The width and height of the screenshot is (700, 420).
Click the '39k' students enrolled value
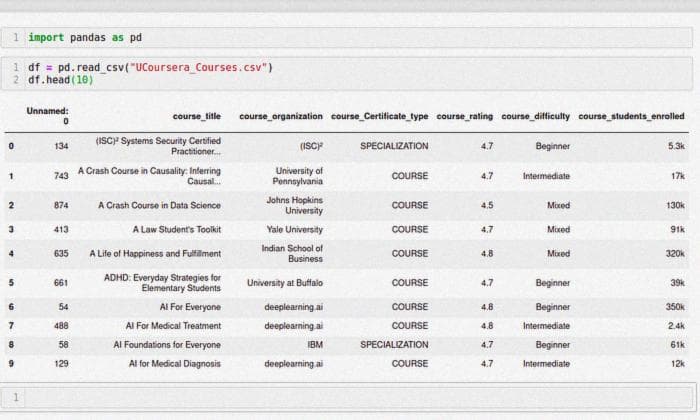[x=678, y=283]
